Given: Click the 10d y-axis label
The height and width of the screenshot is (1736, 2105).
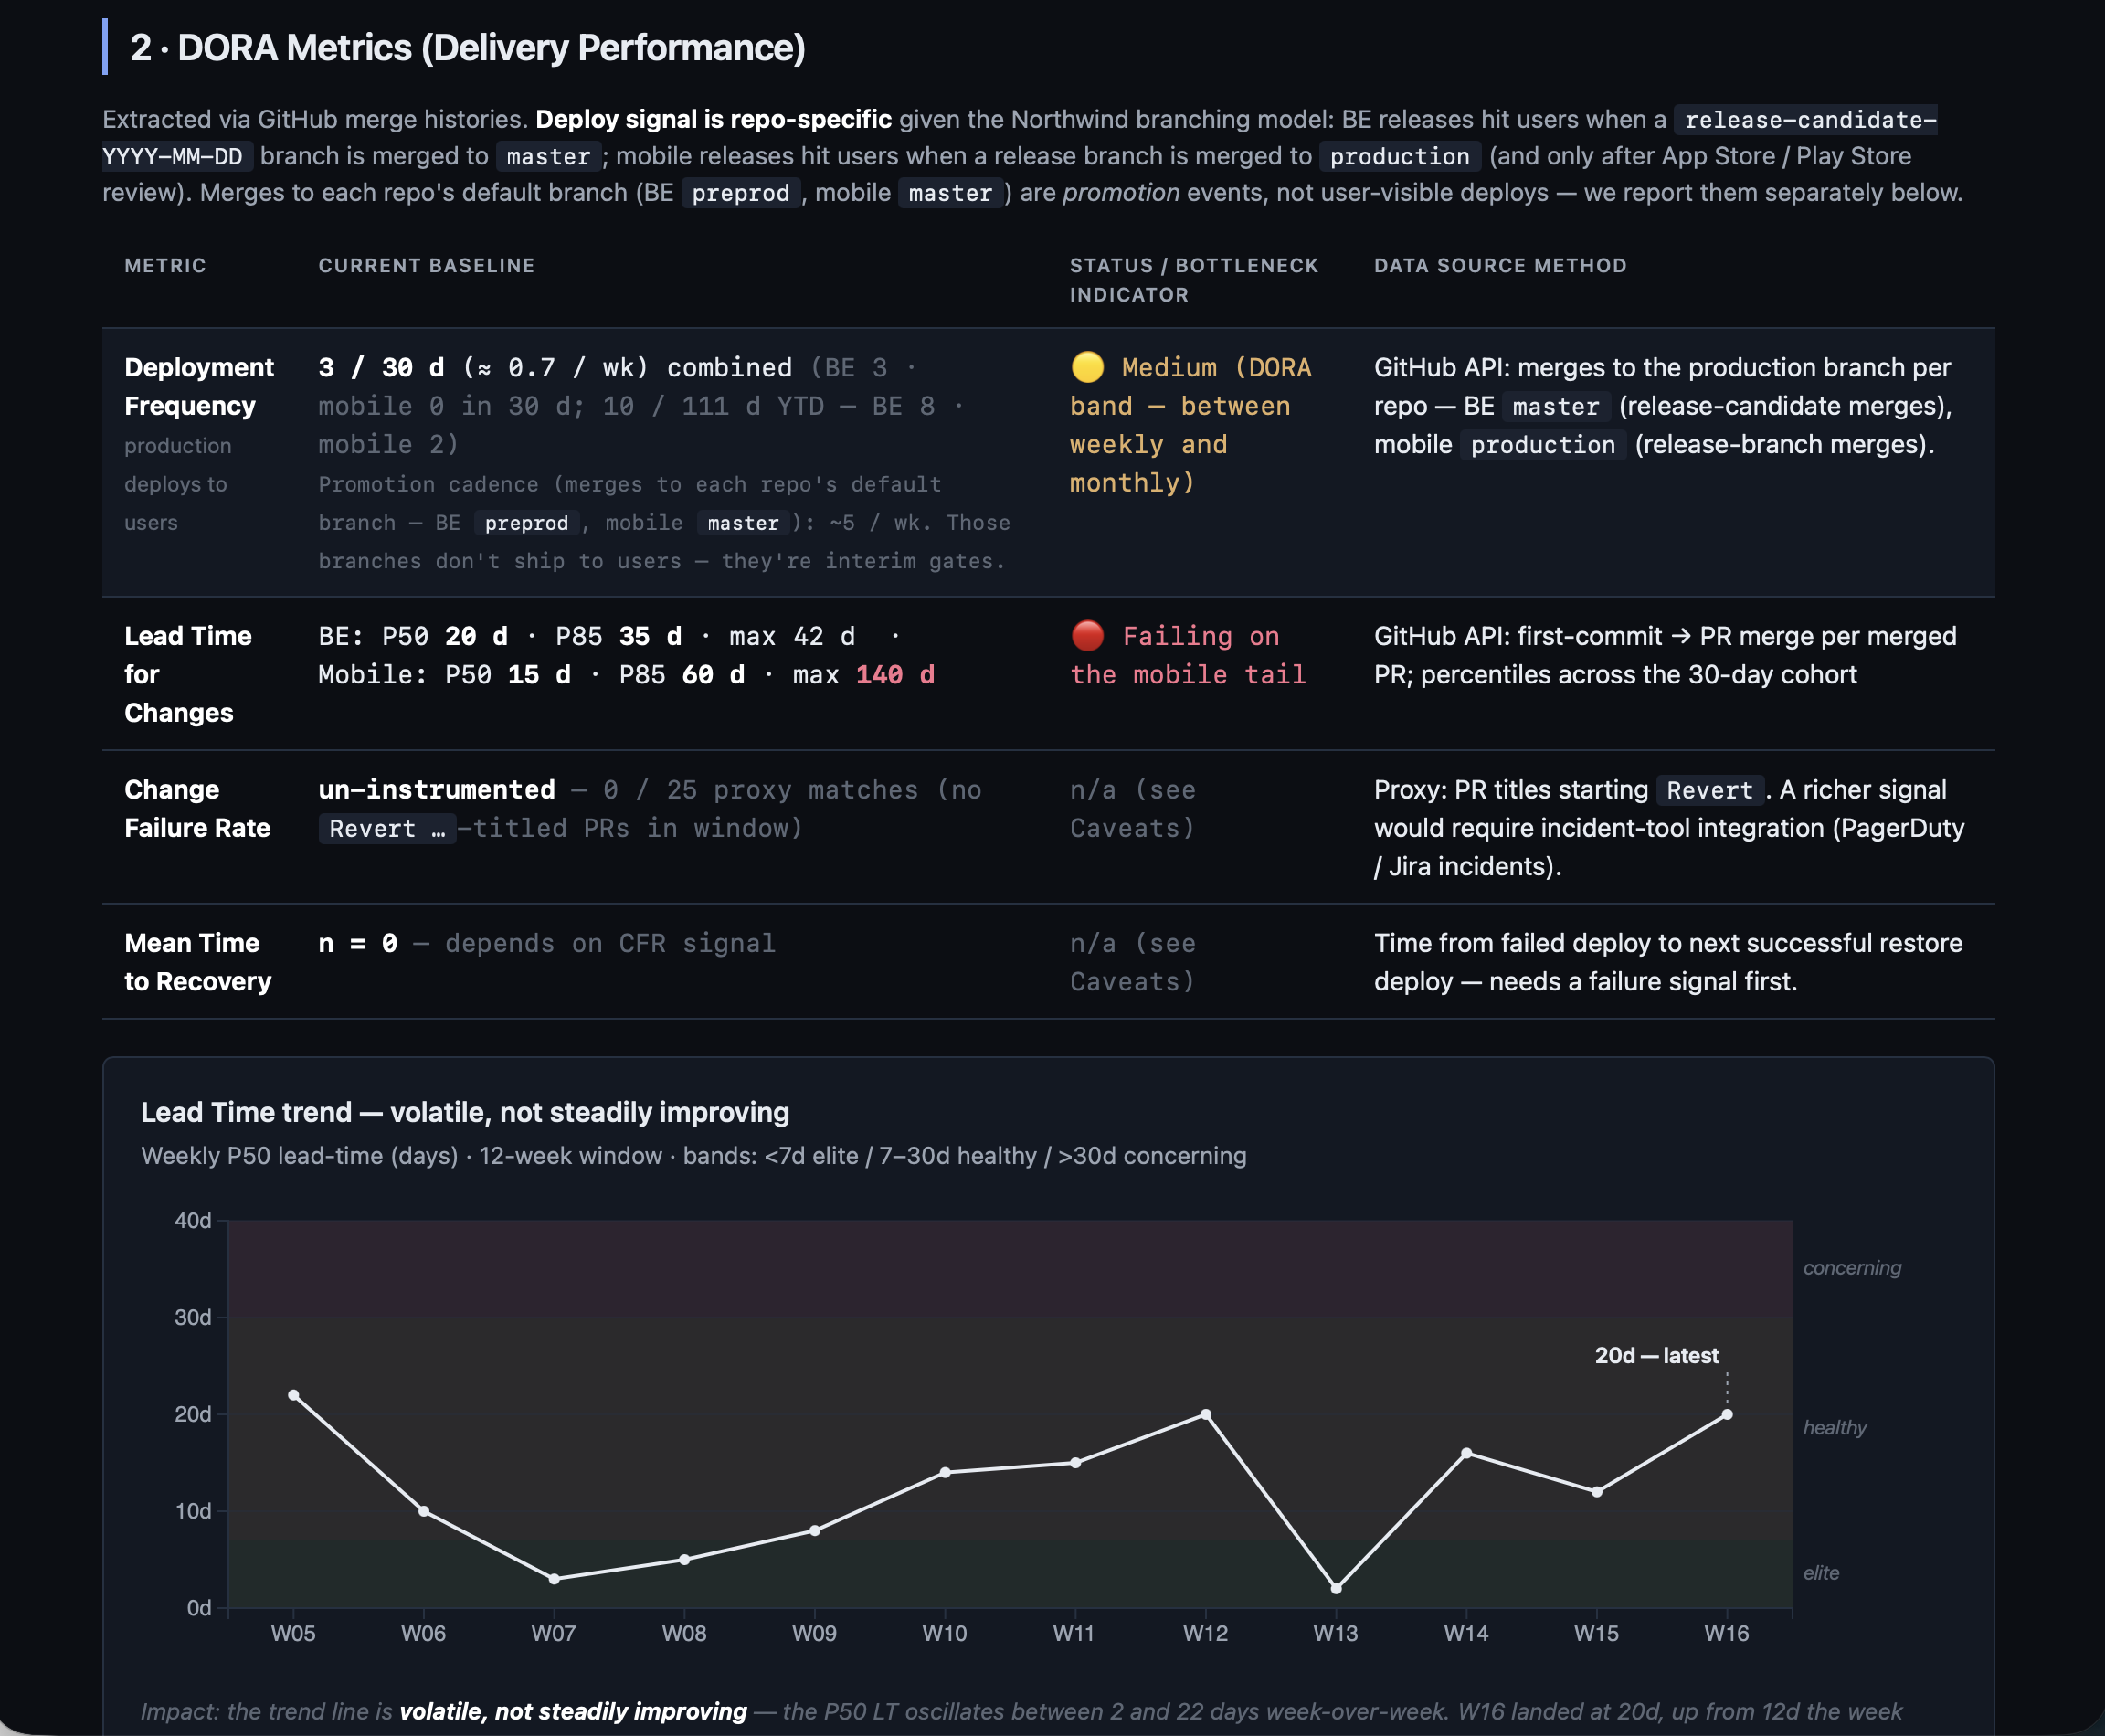Looking at the screenshot, I should tap(193, 1511).
